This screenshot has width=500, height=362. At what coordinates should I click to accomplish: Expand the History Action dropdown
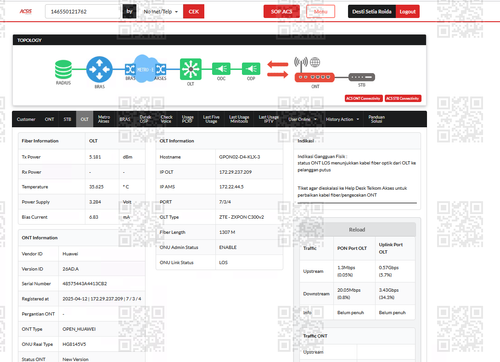point(342,119)
